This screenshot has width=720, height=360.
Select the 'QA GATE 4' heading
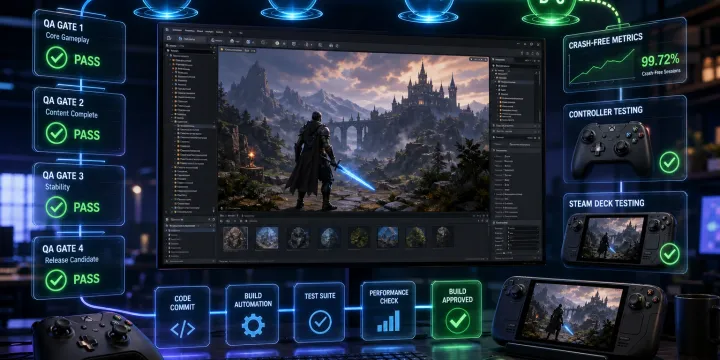click(x=63, y=249)
